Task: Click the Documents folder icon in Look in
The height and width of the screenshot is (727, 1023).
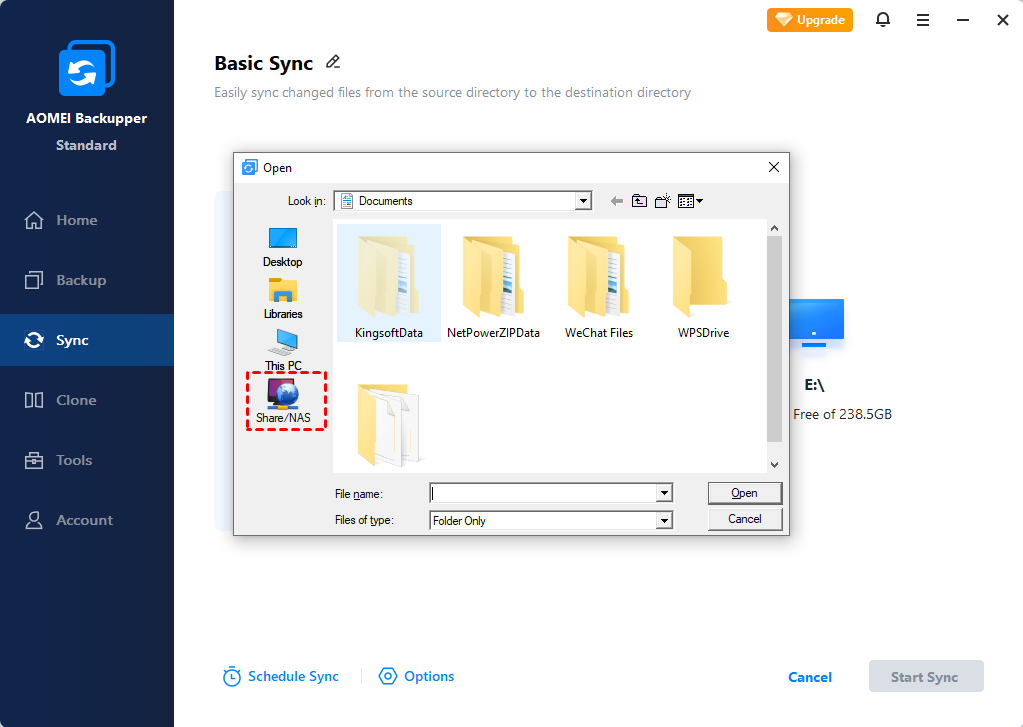Action: point(347,201)
